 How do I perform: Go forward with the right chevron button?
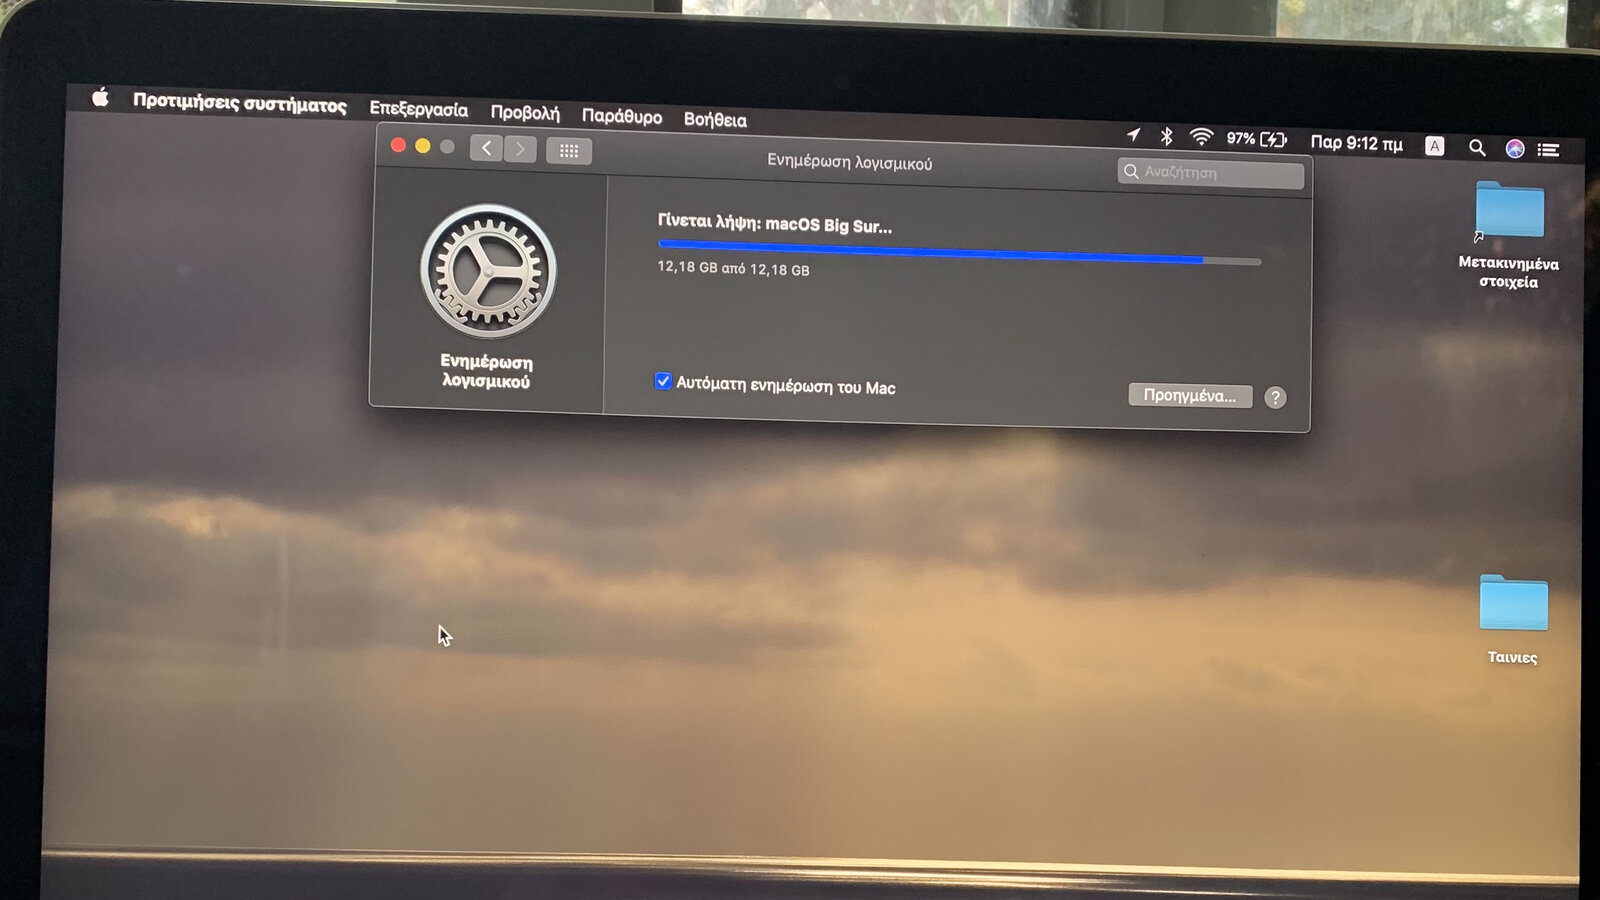point(520,149)
